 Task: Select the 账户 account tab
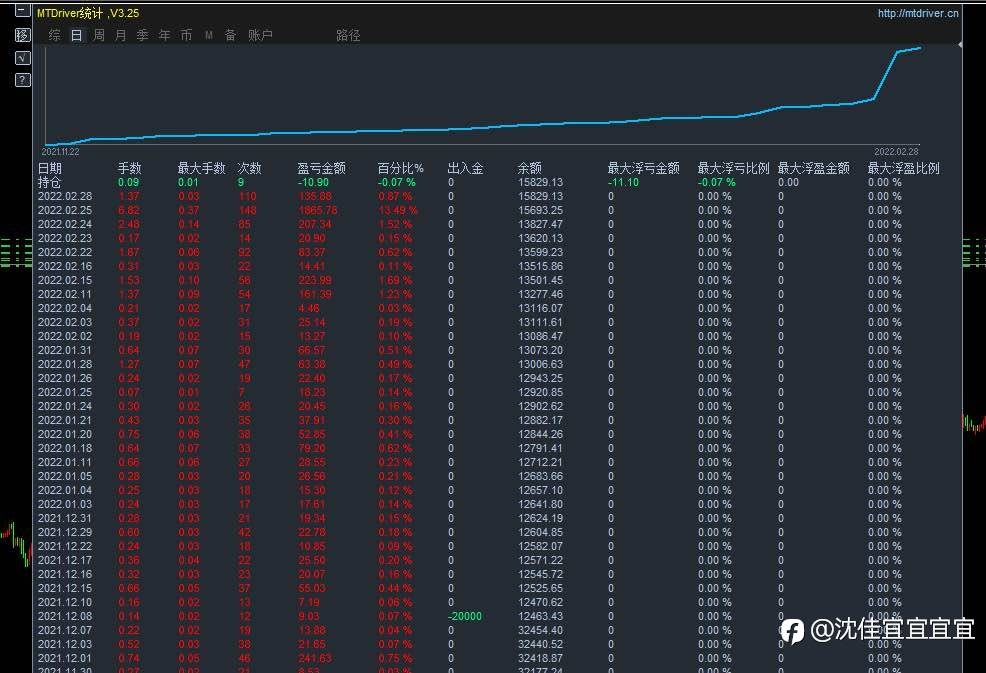point(260,35)
